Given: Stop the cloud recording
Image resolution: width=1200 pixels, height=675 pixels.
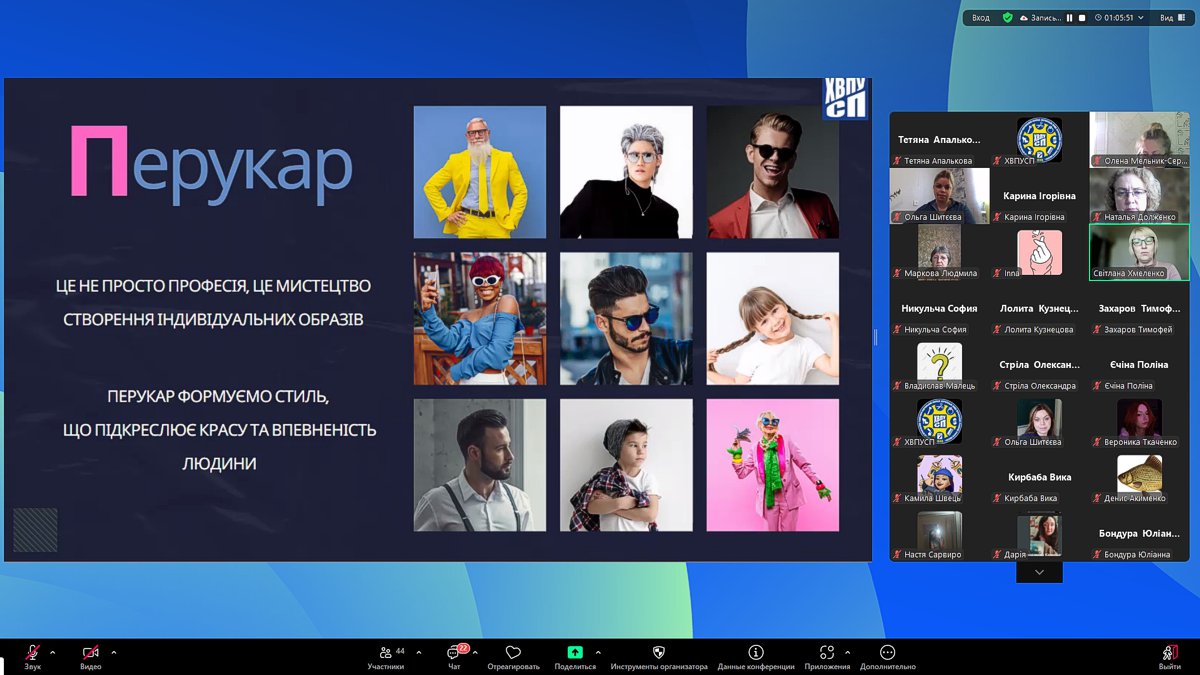Looking at the screenshot, I should coord(1082,18).
